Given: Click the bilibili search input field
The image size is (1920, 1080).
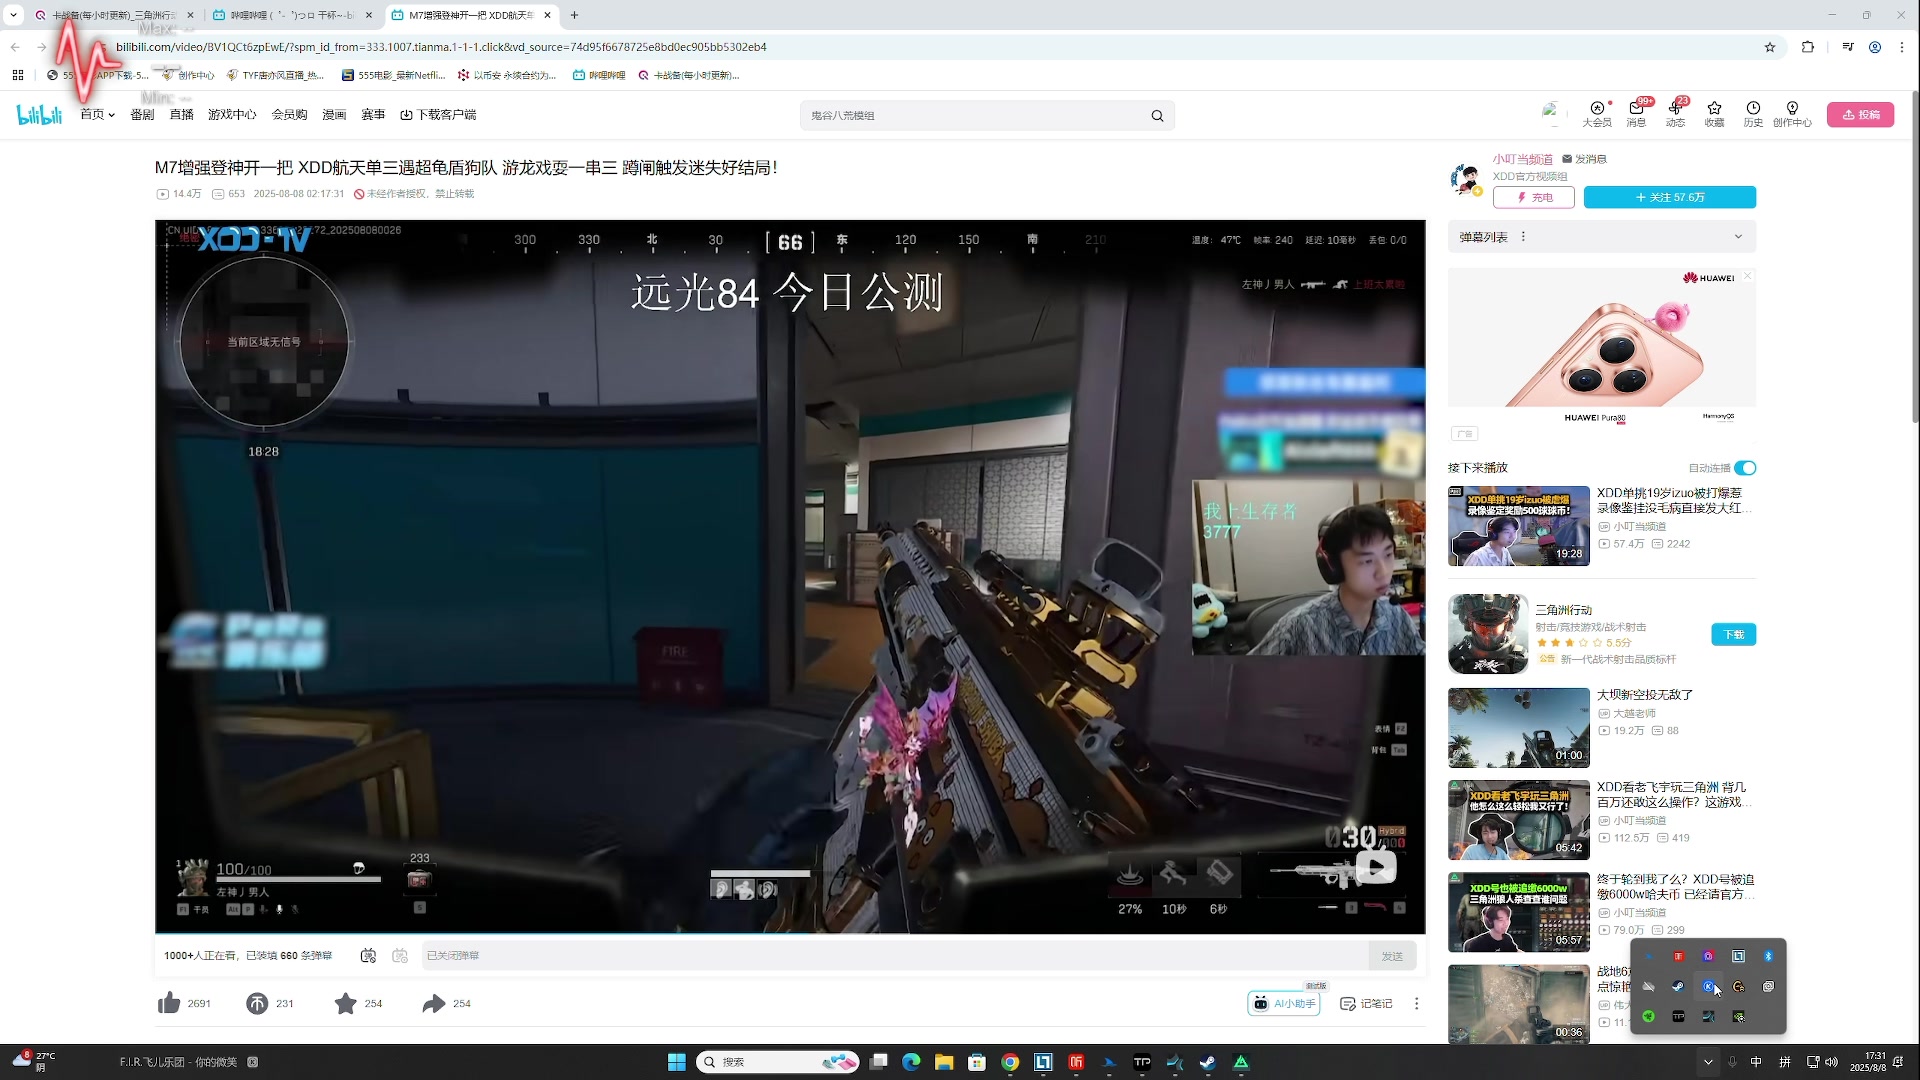Looking at the screenshot, I should click(x=975, y=116).
